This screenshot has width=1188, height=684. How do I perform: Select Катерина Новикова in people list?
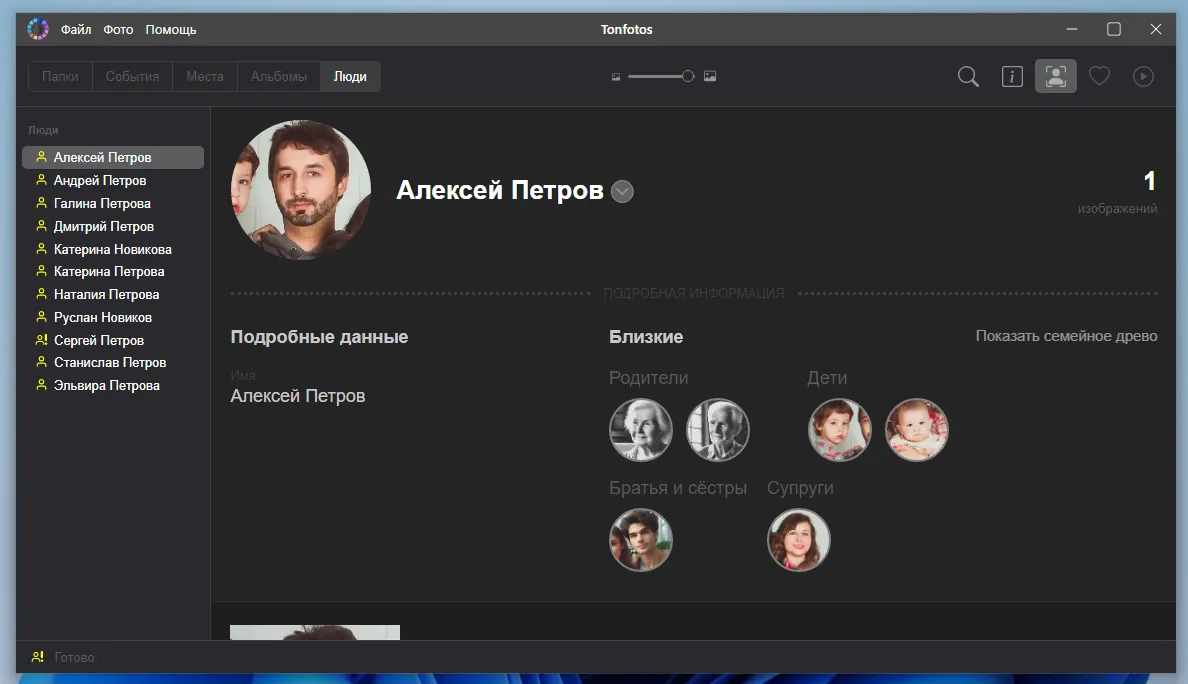112,249
